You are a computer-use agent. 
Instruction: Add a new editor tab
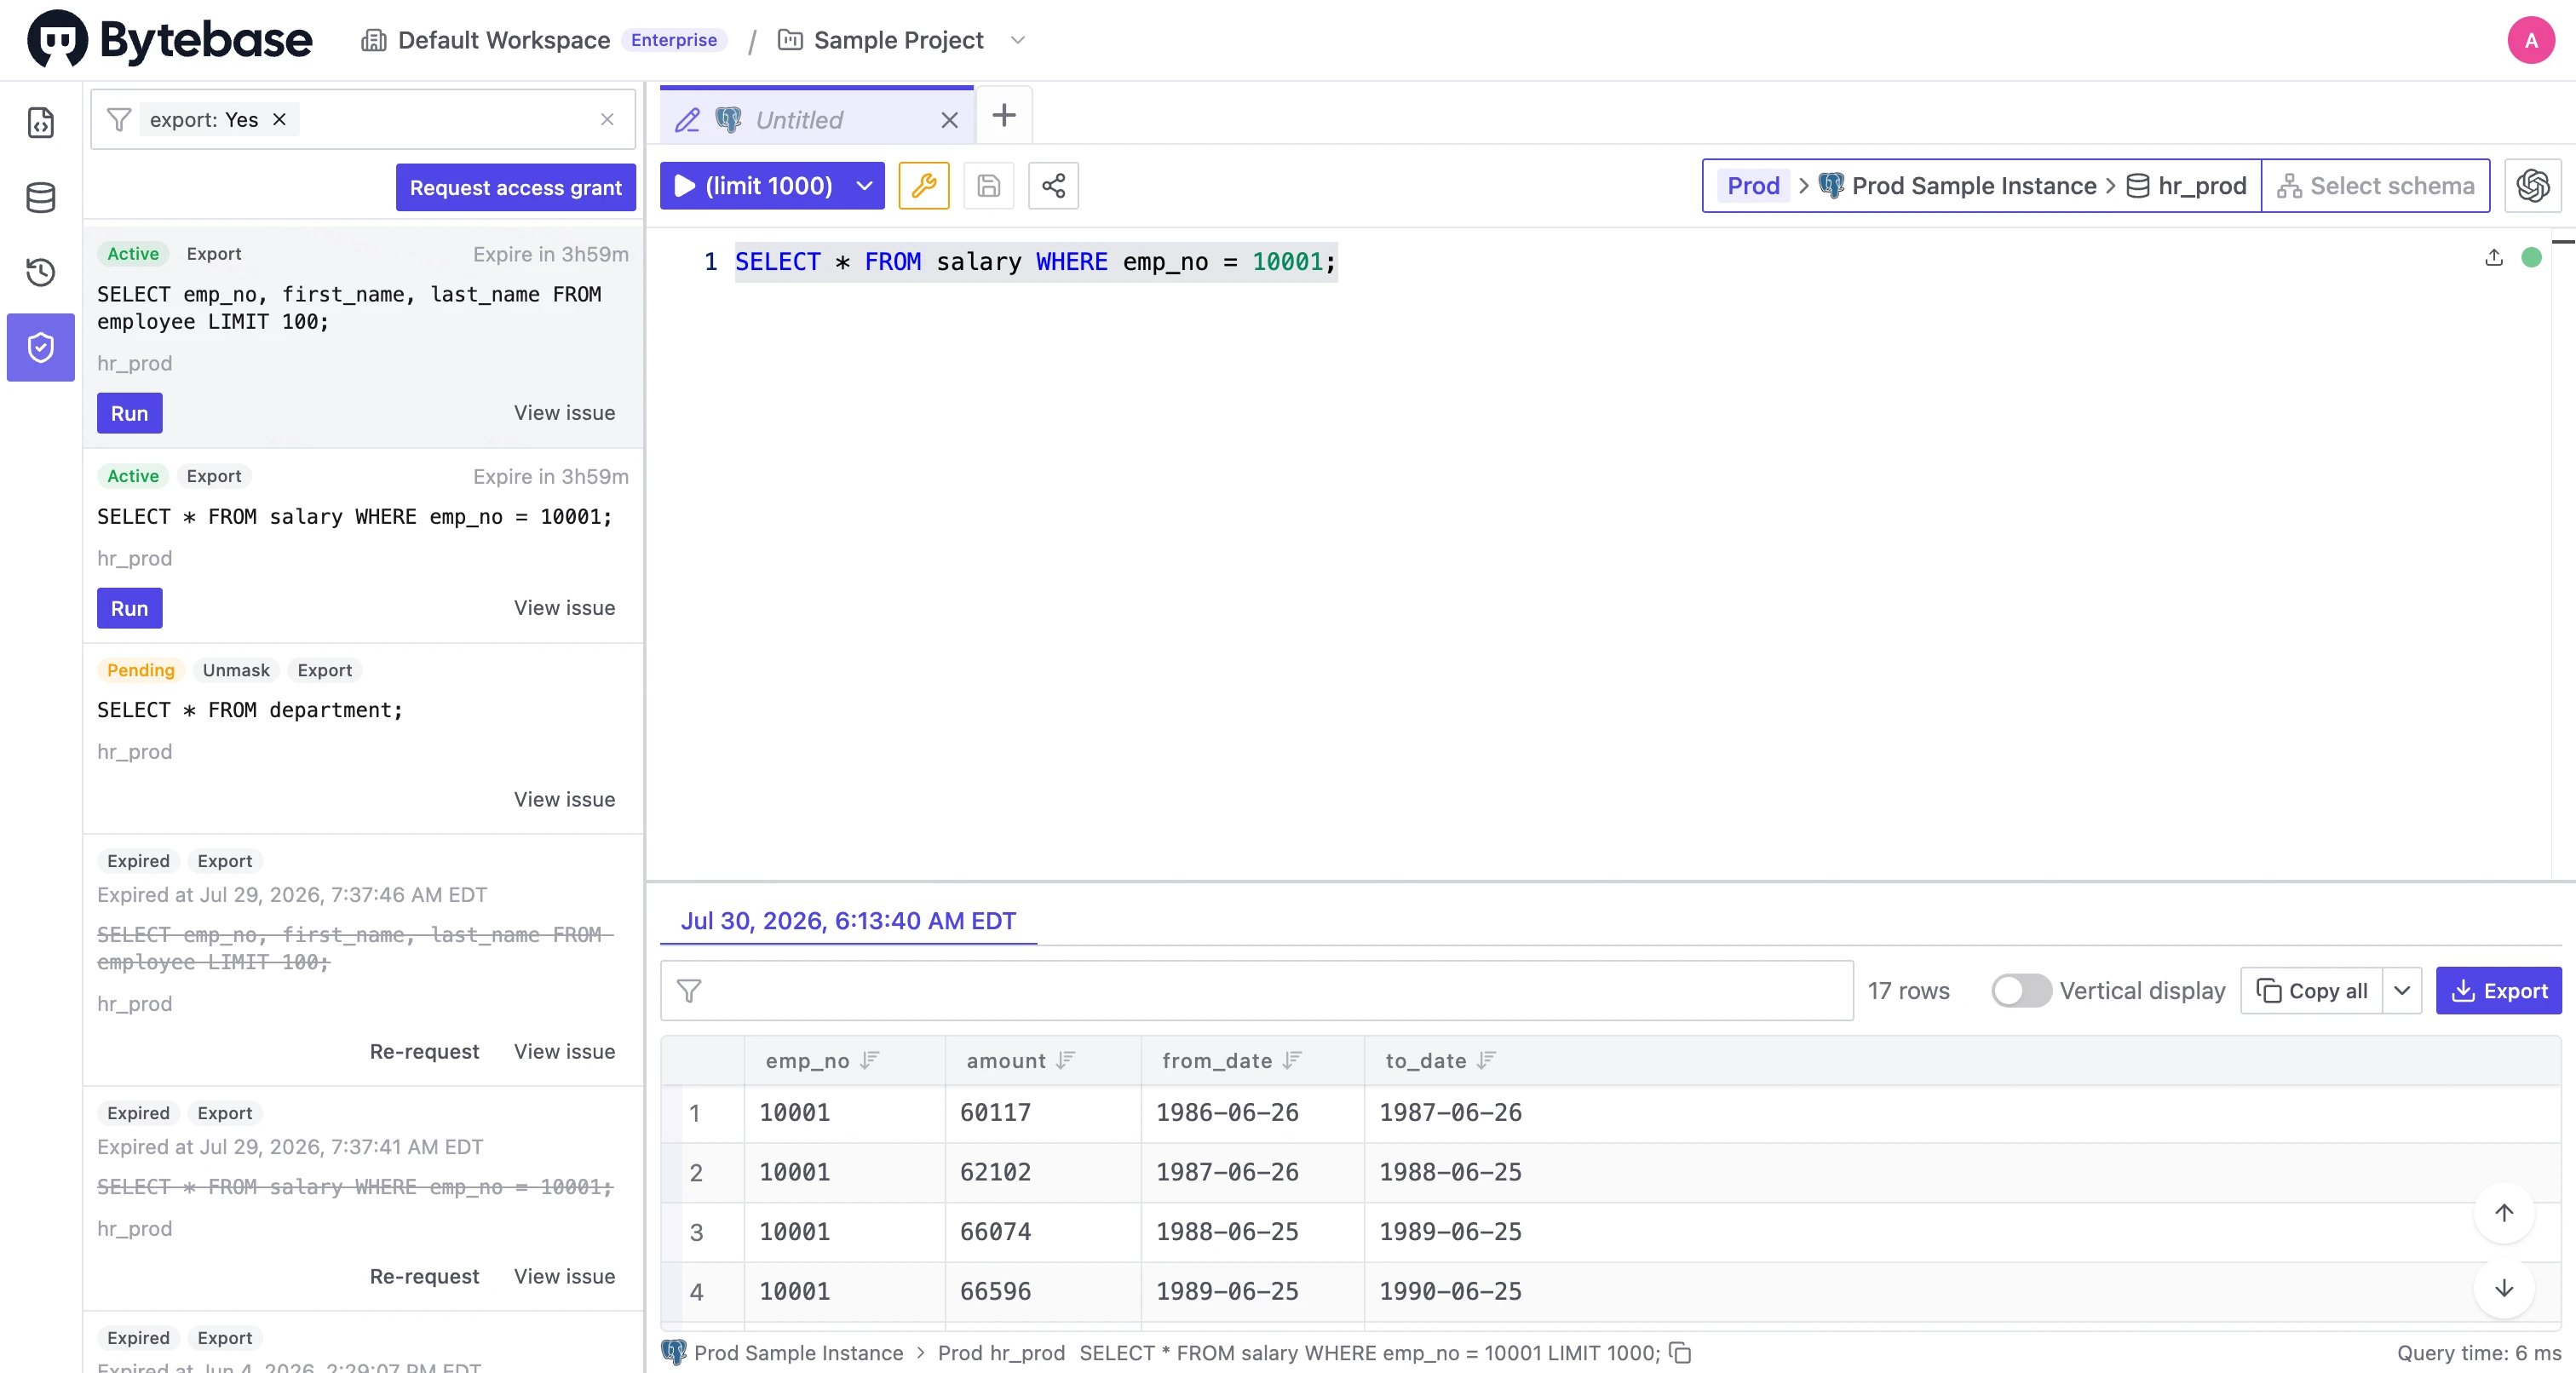[1004, 115]
